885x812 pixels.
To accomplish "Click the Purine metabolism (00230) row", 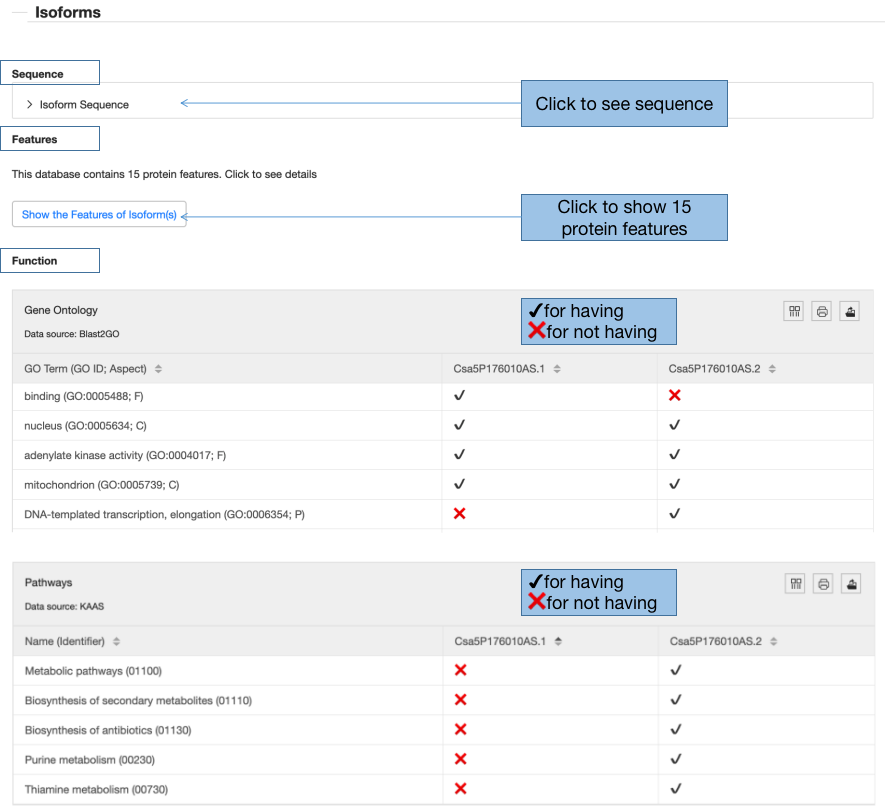I will (x=444, y=760).
